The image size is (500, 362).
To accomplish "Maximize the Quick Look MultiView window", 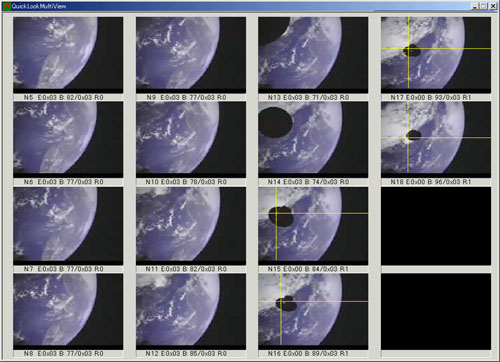I will point(484,6).
